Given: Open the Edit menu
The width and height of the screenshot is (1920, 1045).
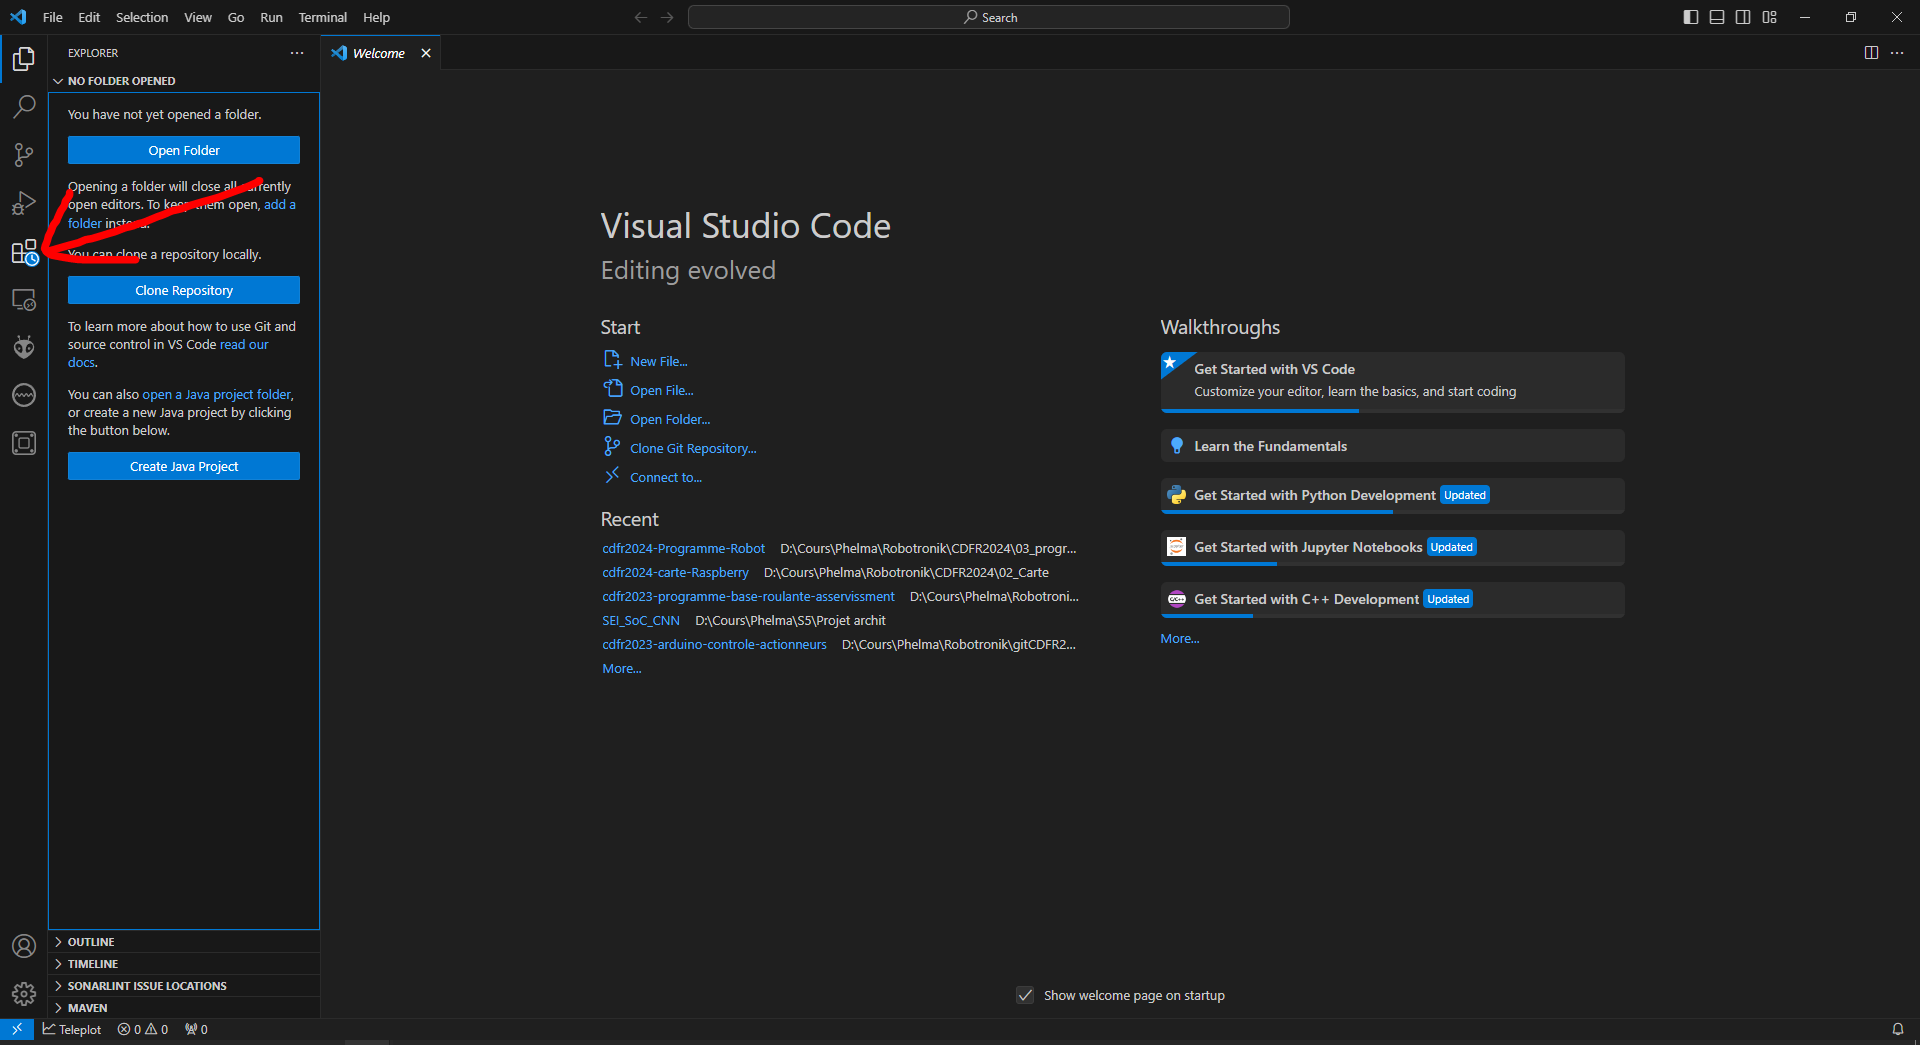Looking at the screenshot, I should point(89,17).
